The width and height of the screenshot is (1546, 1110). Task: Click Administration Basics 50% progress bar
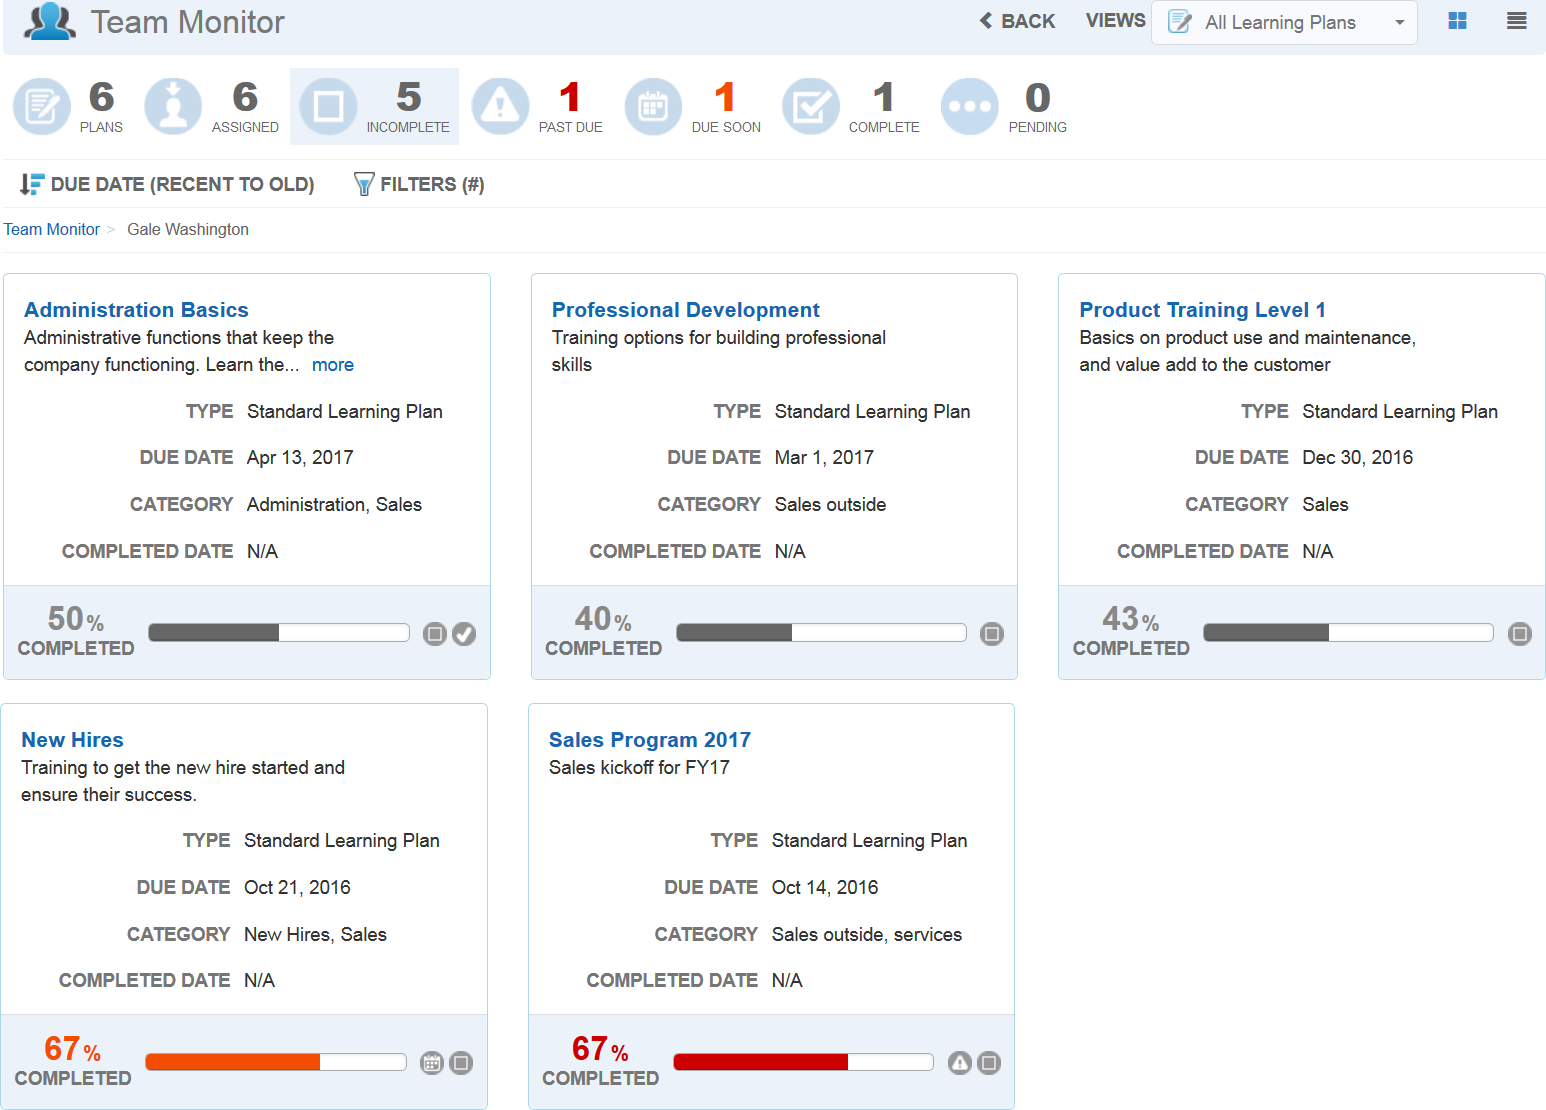279,632
